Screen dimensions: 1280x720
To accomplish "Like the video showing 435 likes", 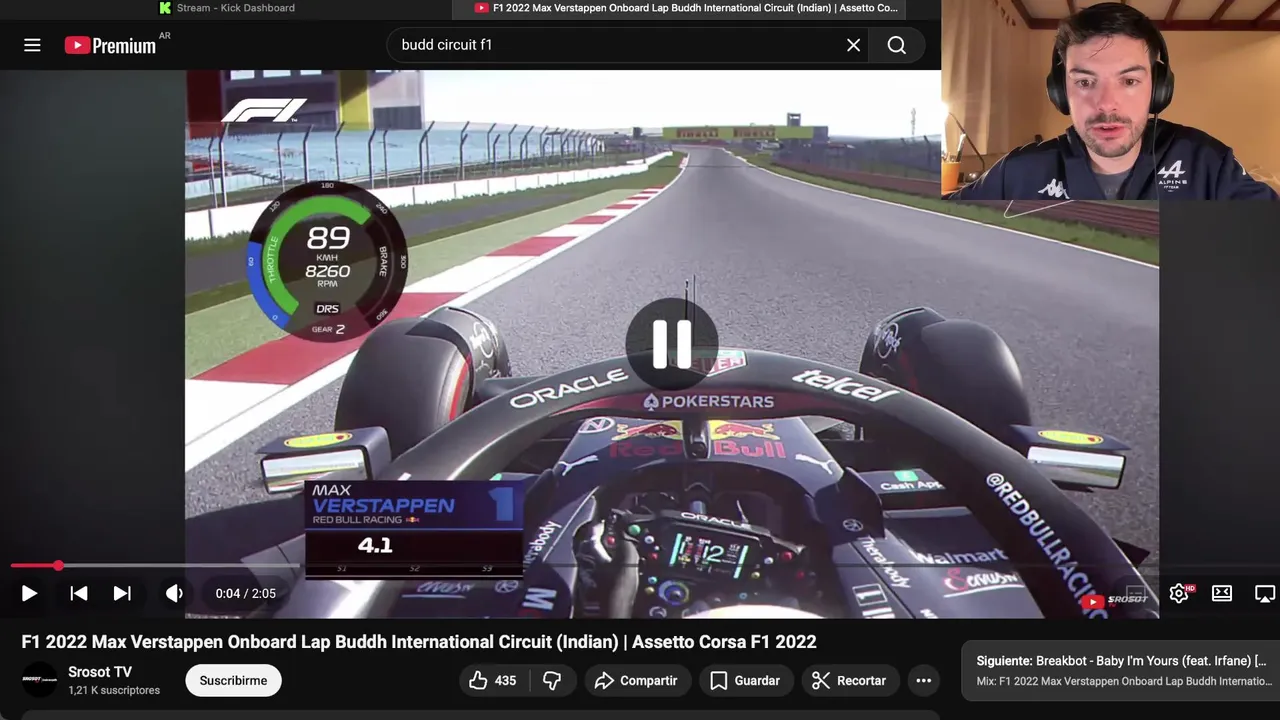I will (493, 680).
